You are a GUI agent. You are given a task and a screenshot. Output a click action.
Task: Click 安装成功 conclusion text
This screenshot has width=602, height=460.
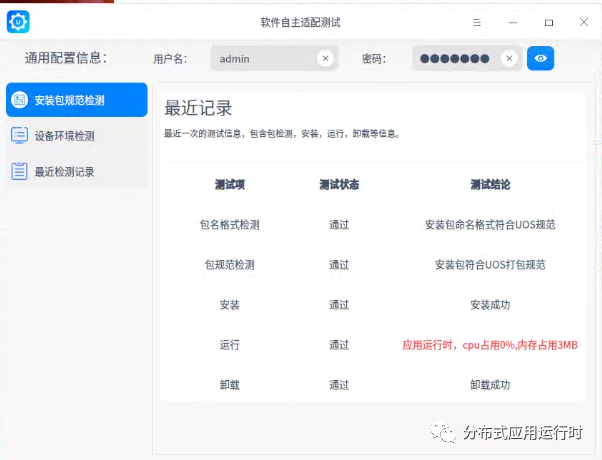pyautogui.click(x=490, y=305)
